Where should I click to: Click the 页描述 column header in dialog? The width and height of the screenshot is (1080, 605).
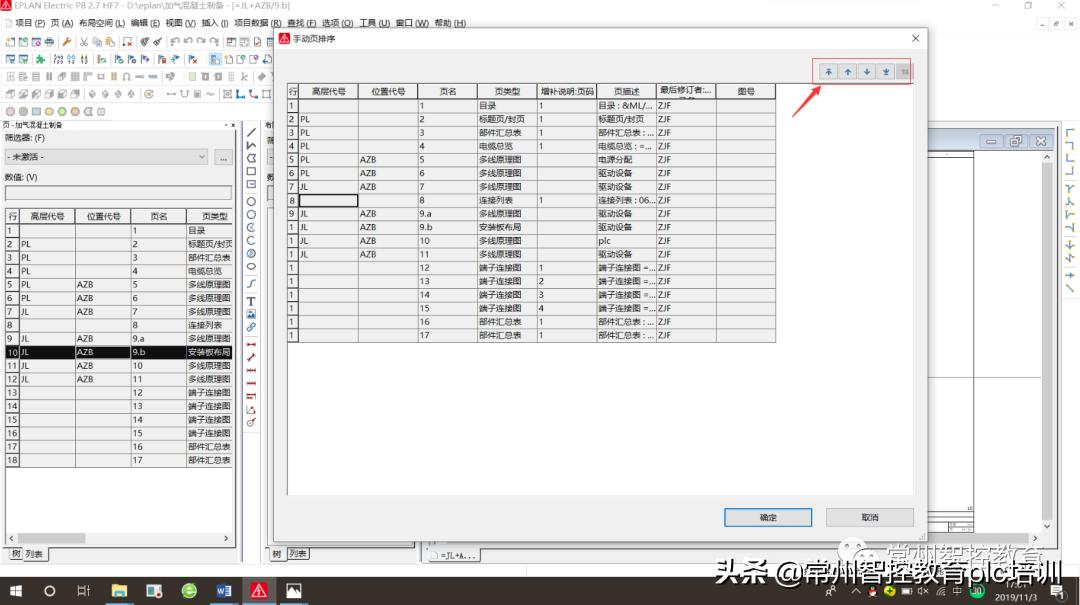coord(626,91)
